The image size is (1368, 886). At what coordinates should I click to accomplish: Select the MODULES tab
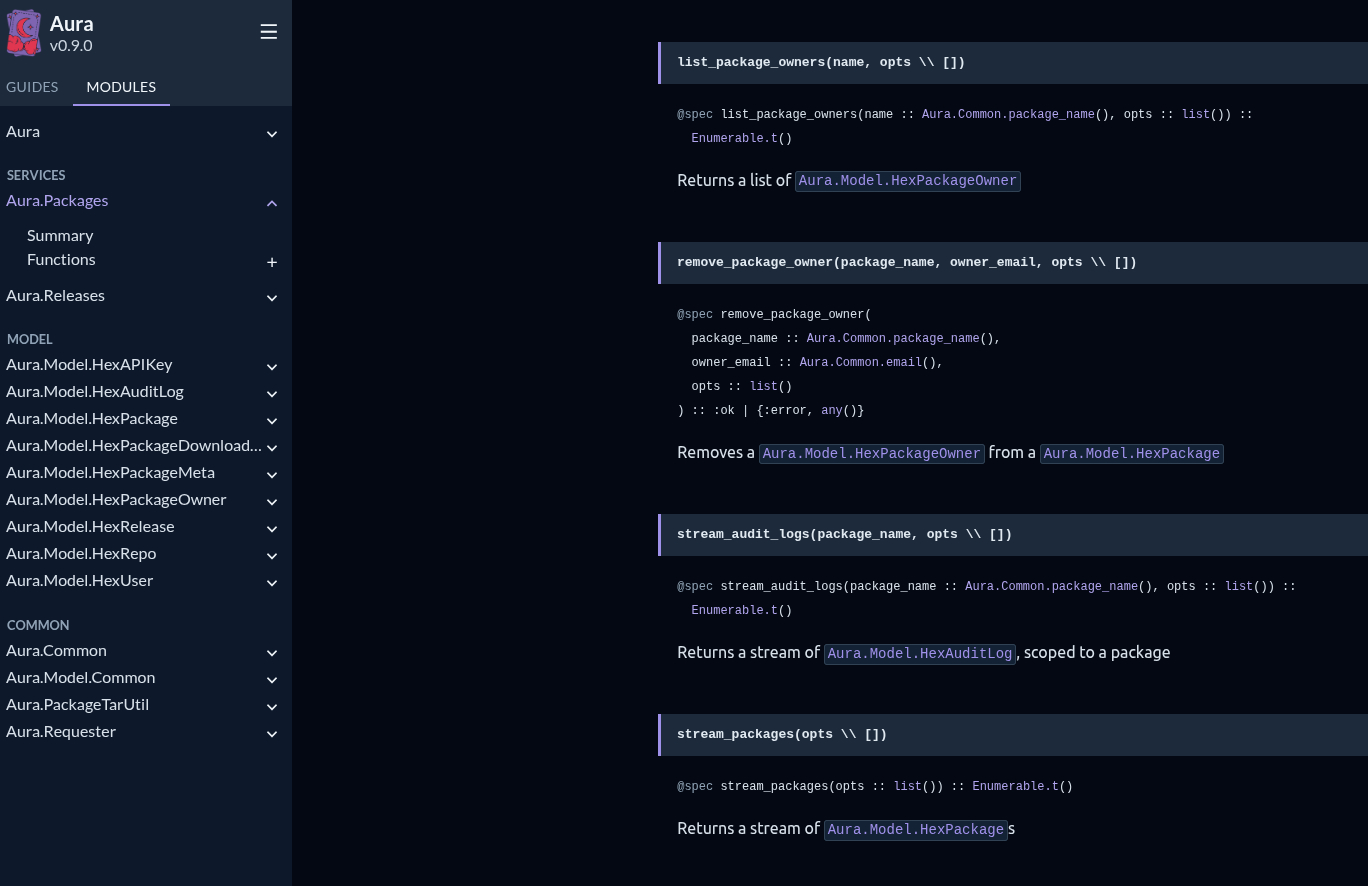(x=121, y=87)
